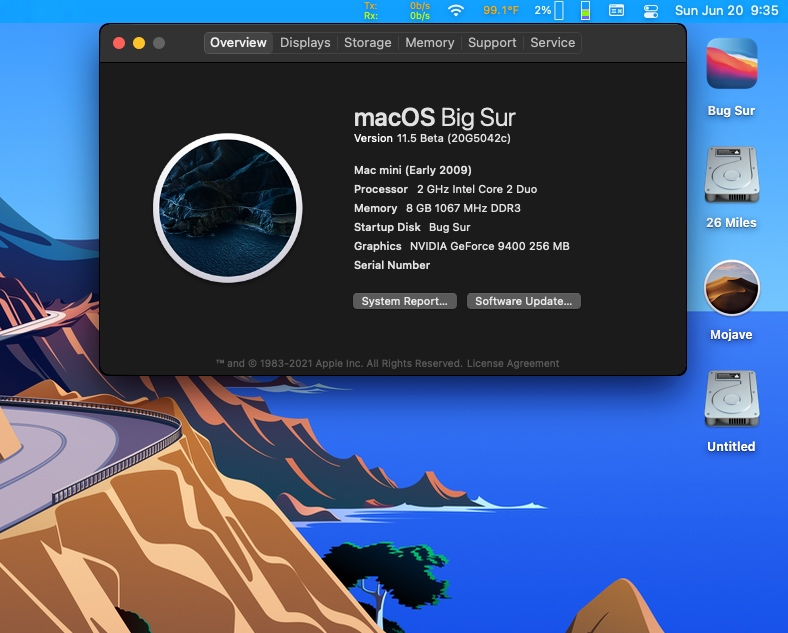
Task: Click the System Report button
Action: click(405, 301)
